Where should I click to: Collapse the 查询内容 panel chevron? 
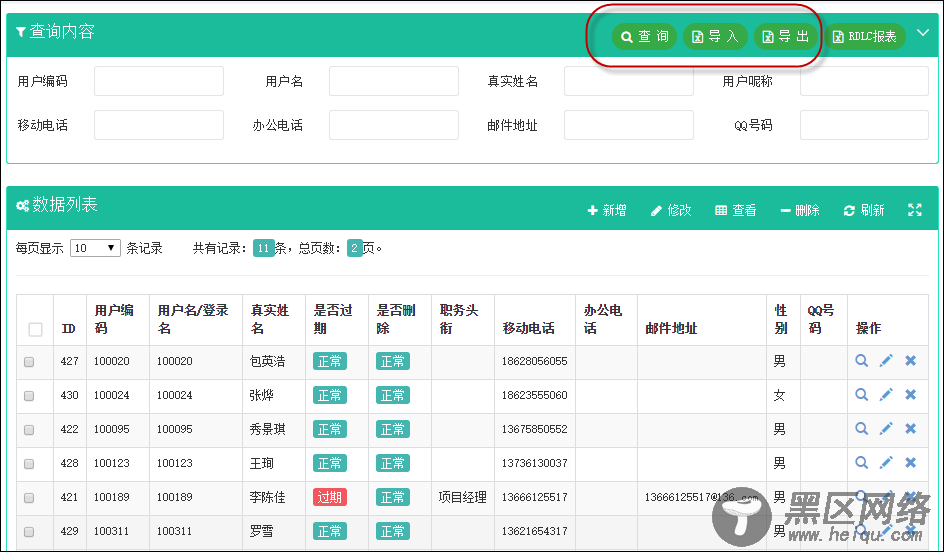click(x=923, y=33)
